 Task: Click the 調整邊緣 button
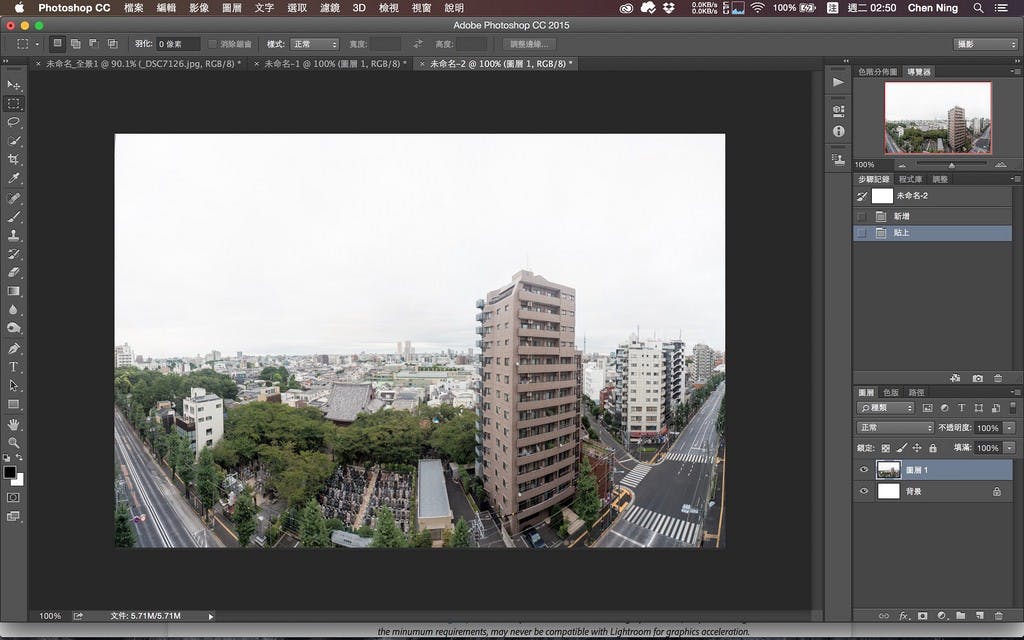coord(529,44)
